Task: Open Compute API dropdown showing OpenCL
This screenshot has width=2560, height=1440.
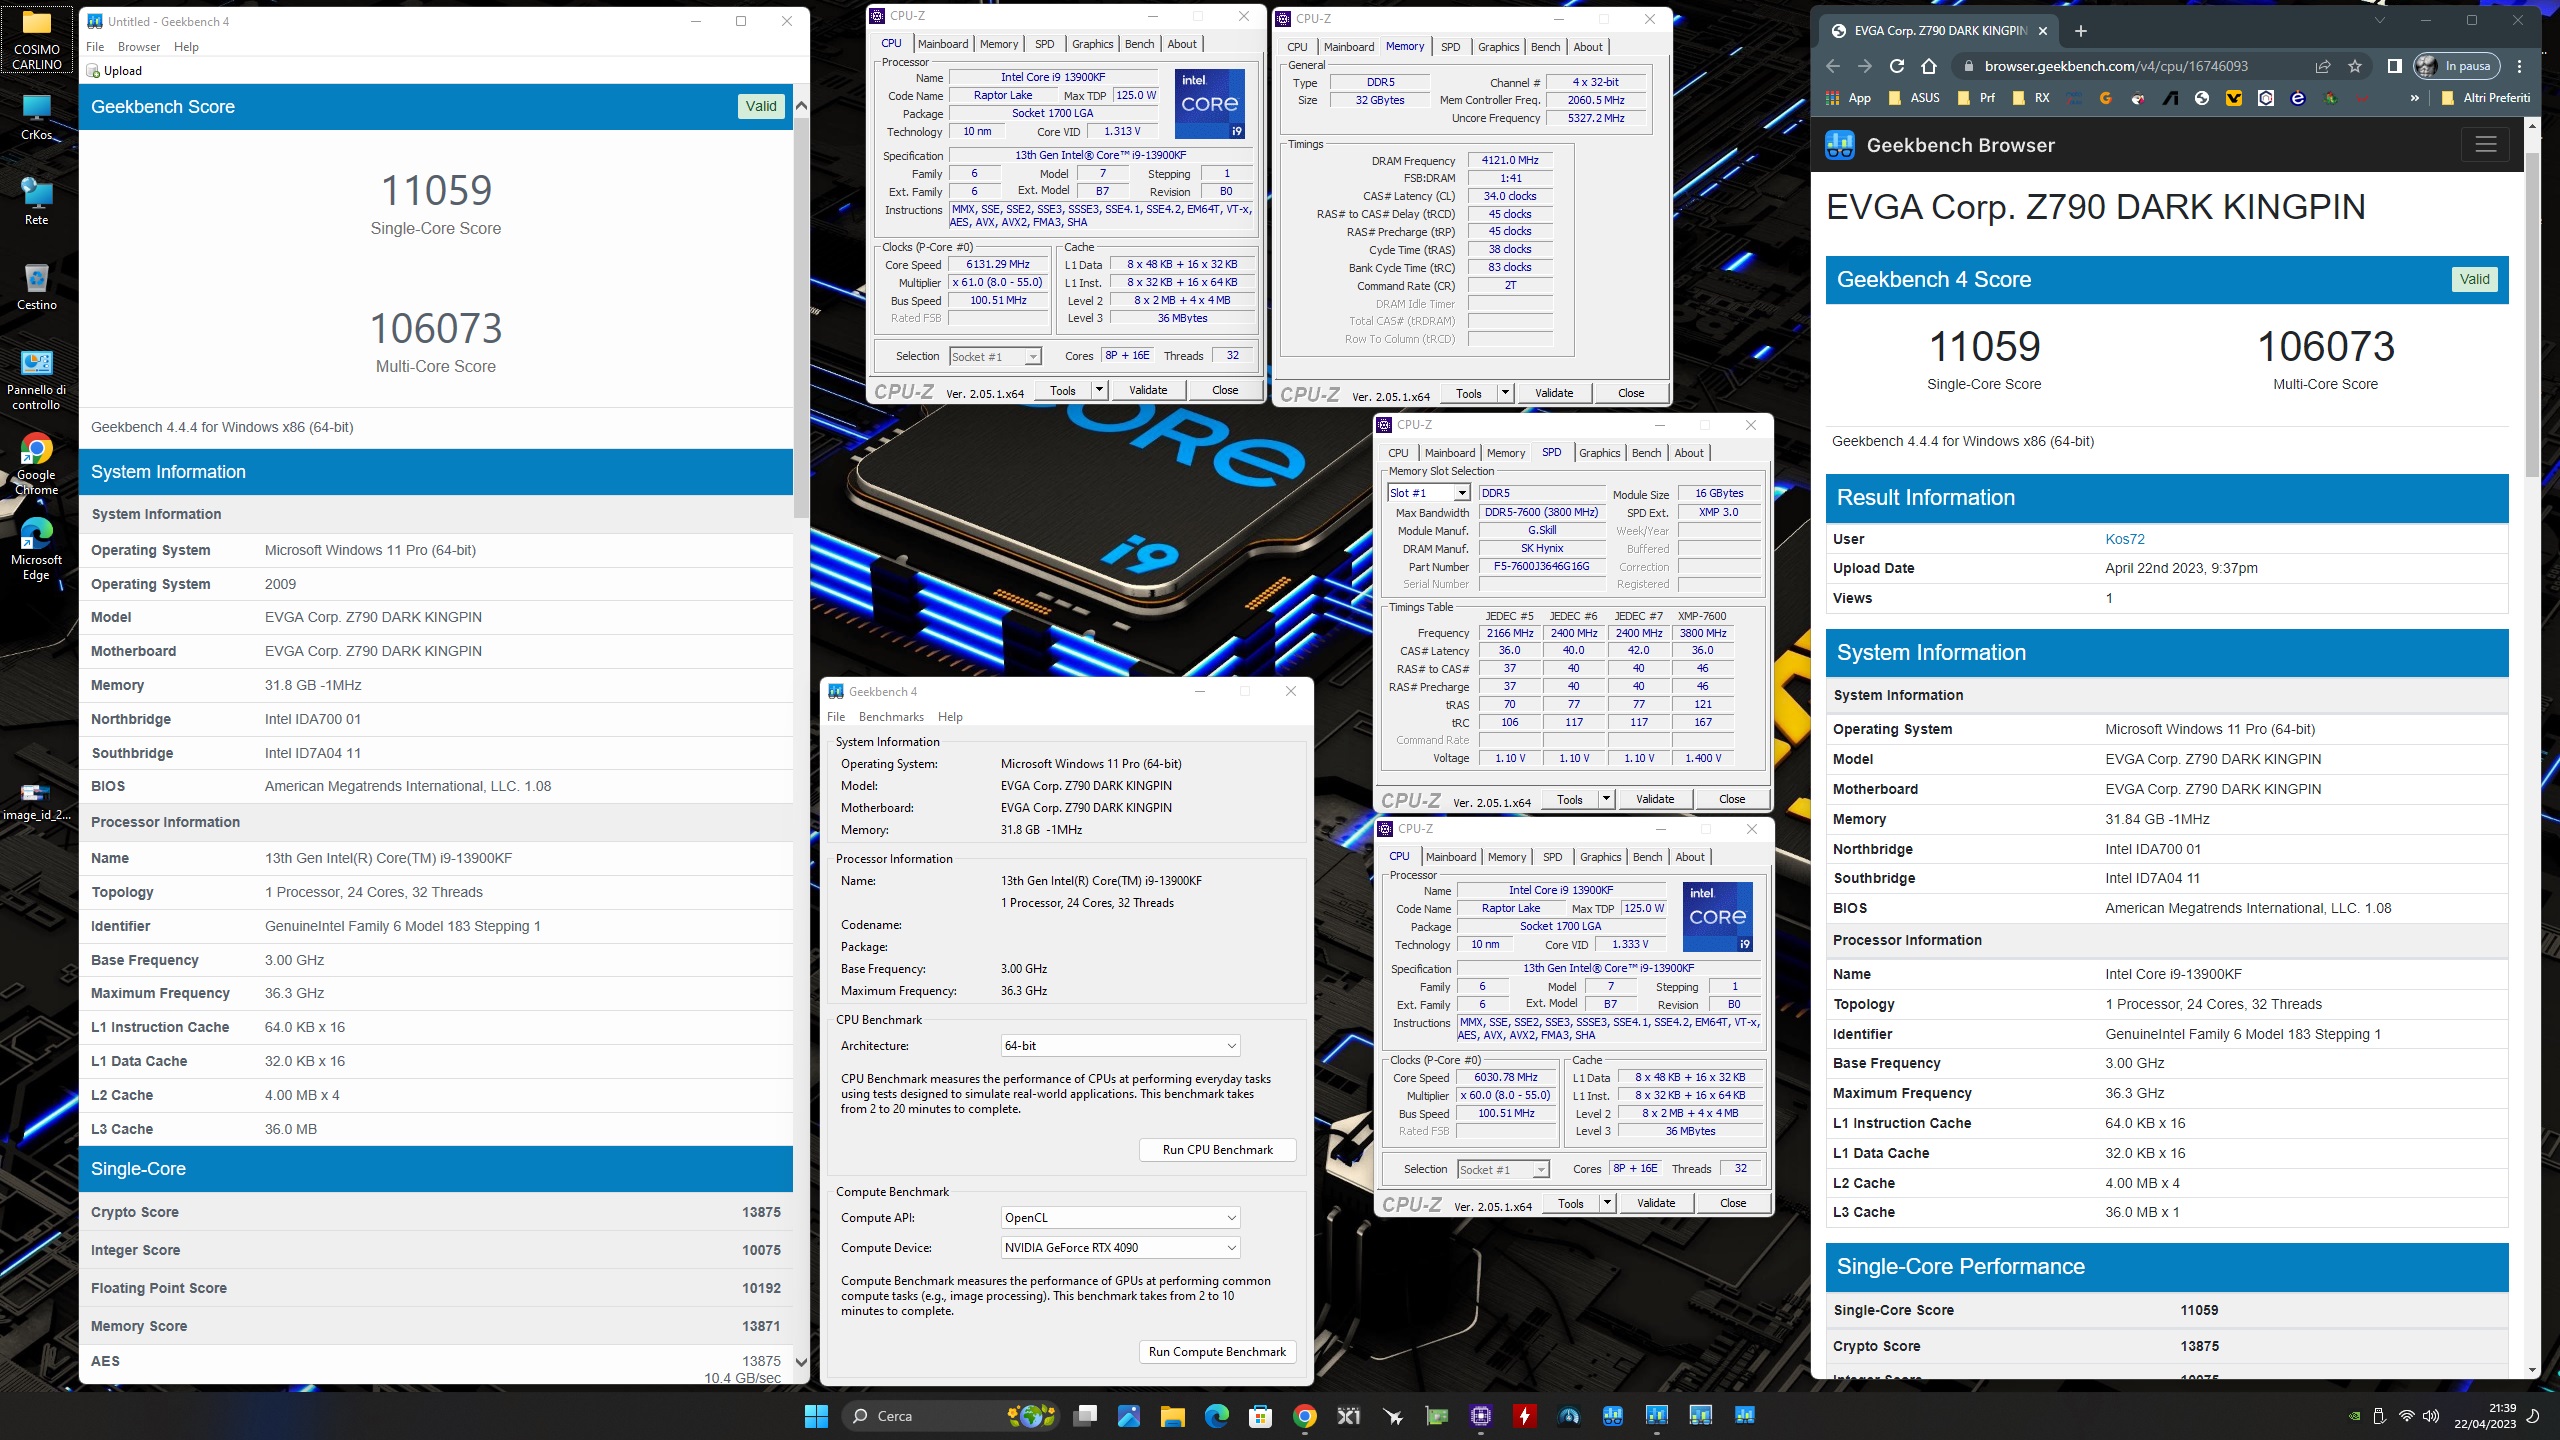Action: 1120,1218
